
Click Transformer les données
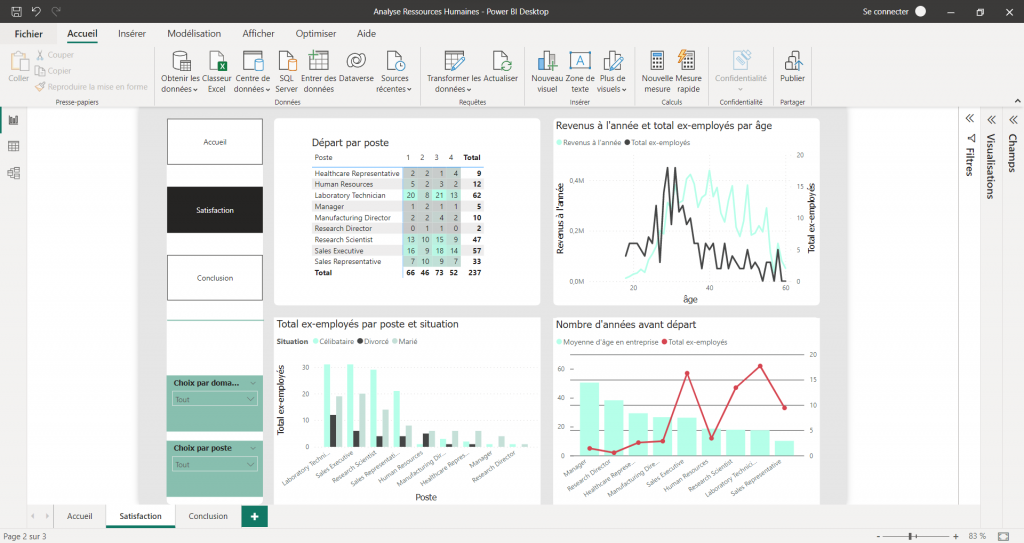point(454,71)
